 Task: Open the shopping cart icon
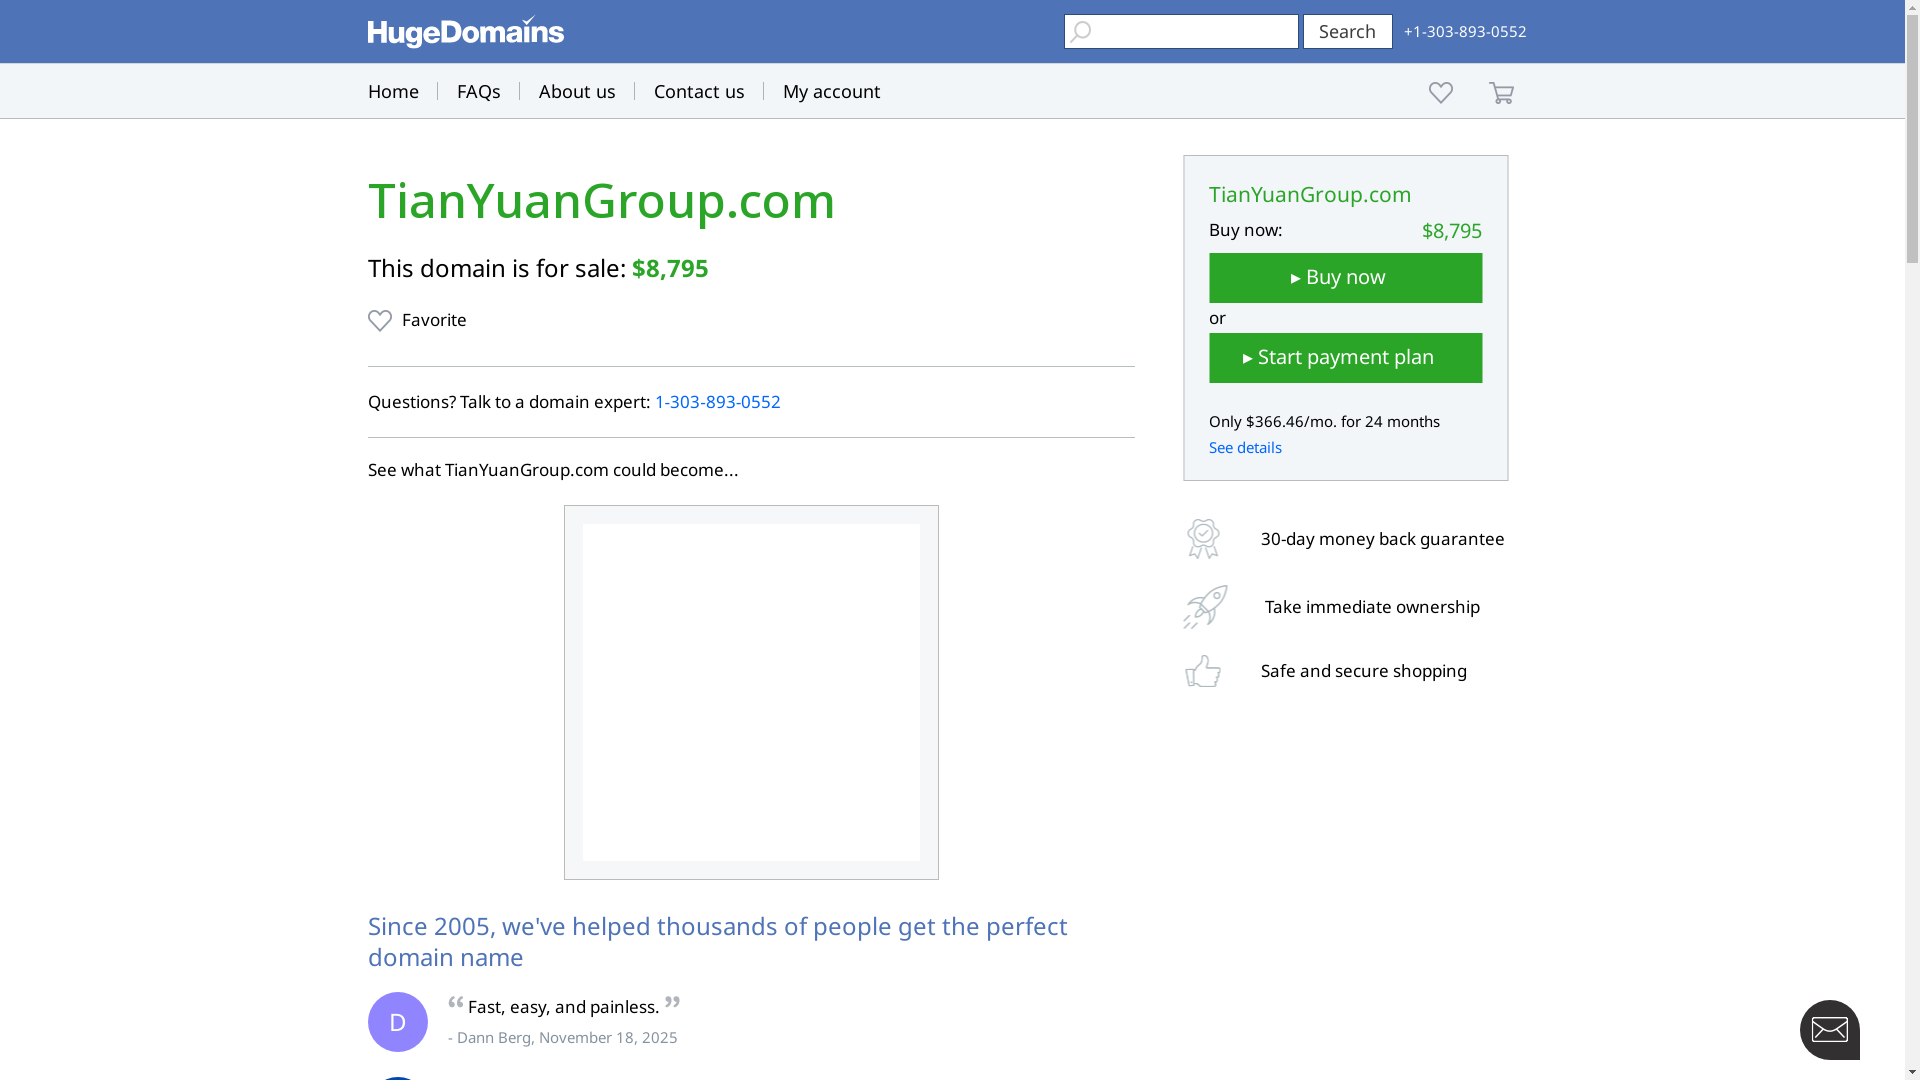point(1501,92)
